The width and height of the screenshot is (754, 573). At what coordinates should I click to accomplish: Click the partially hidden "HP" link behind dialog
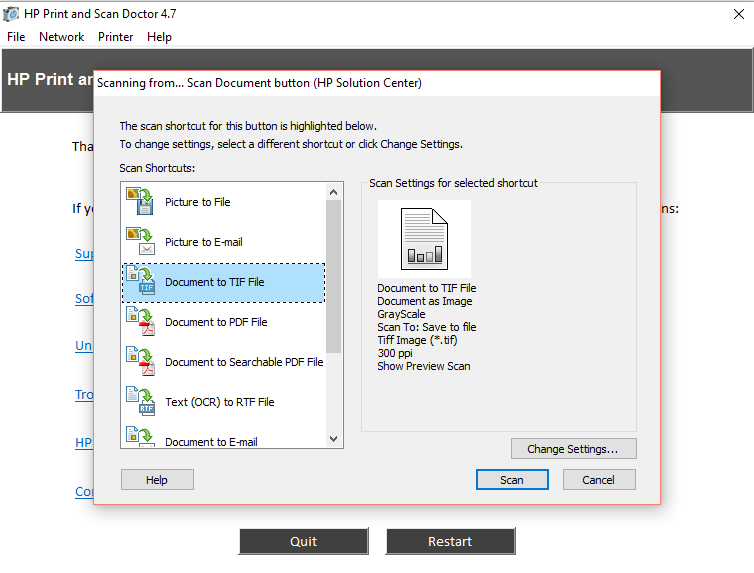point(84,443)
